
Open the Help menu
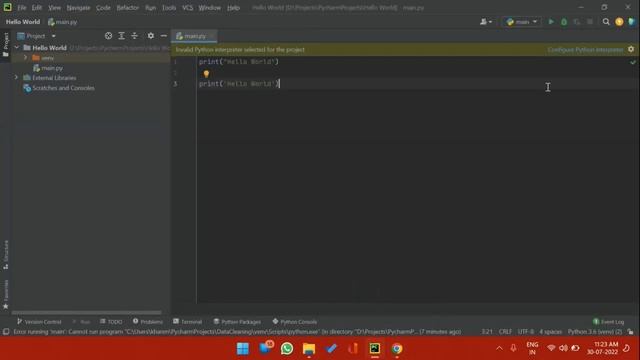[x=233, y=8]
